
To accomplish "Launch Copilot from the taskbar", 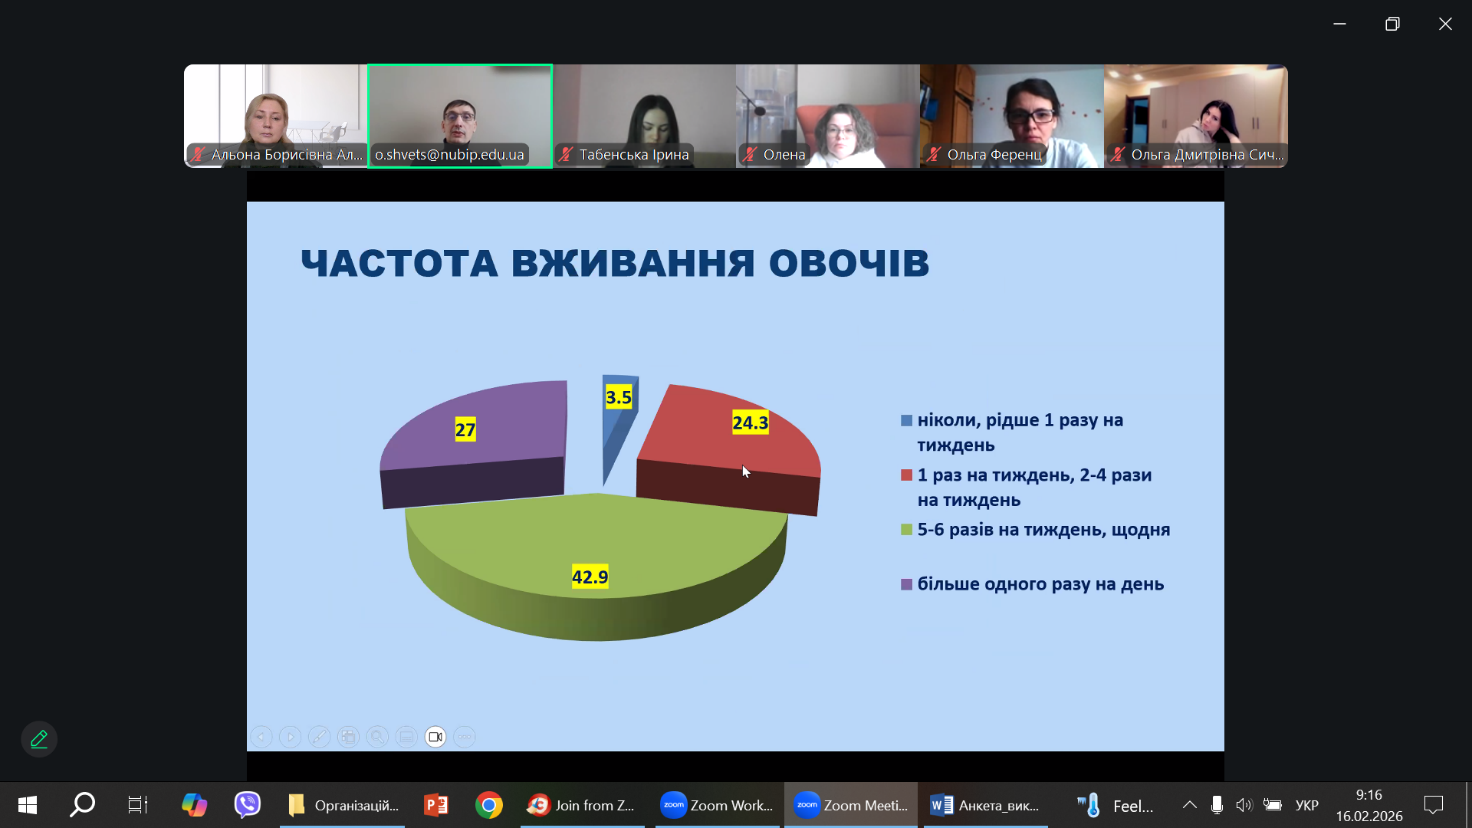I will (194, 805).
